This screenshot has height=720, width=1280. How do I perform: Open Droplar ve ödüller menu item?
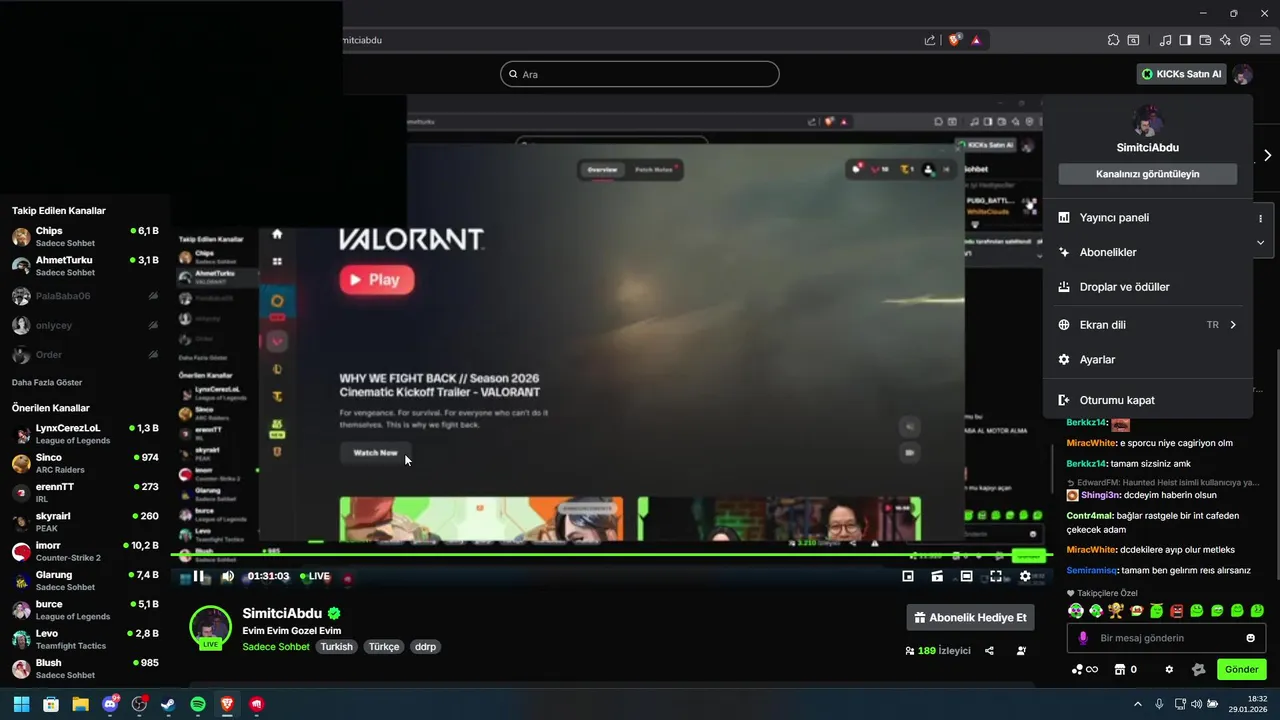[1147, 287]
